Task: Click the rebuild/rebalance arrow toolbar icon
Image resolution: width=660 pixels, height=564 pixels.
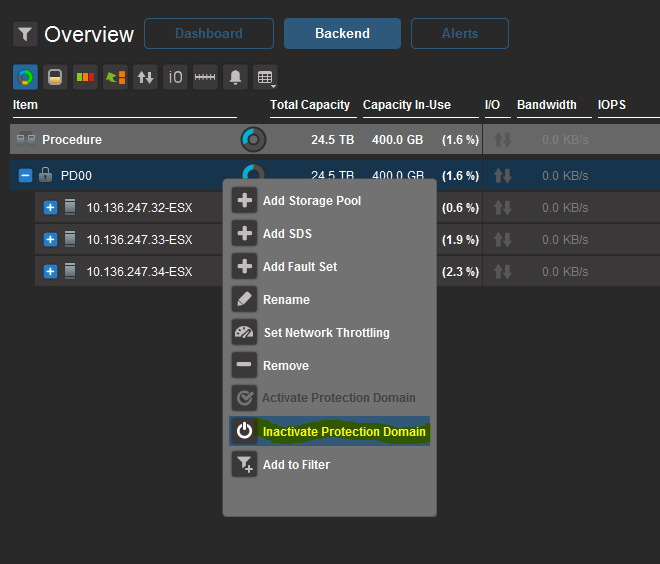Action: coord(115,77)
